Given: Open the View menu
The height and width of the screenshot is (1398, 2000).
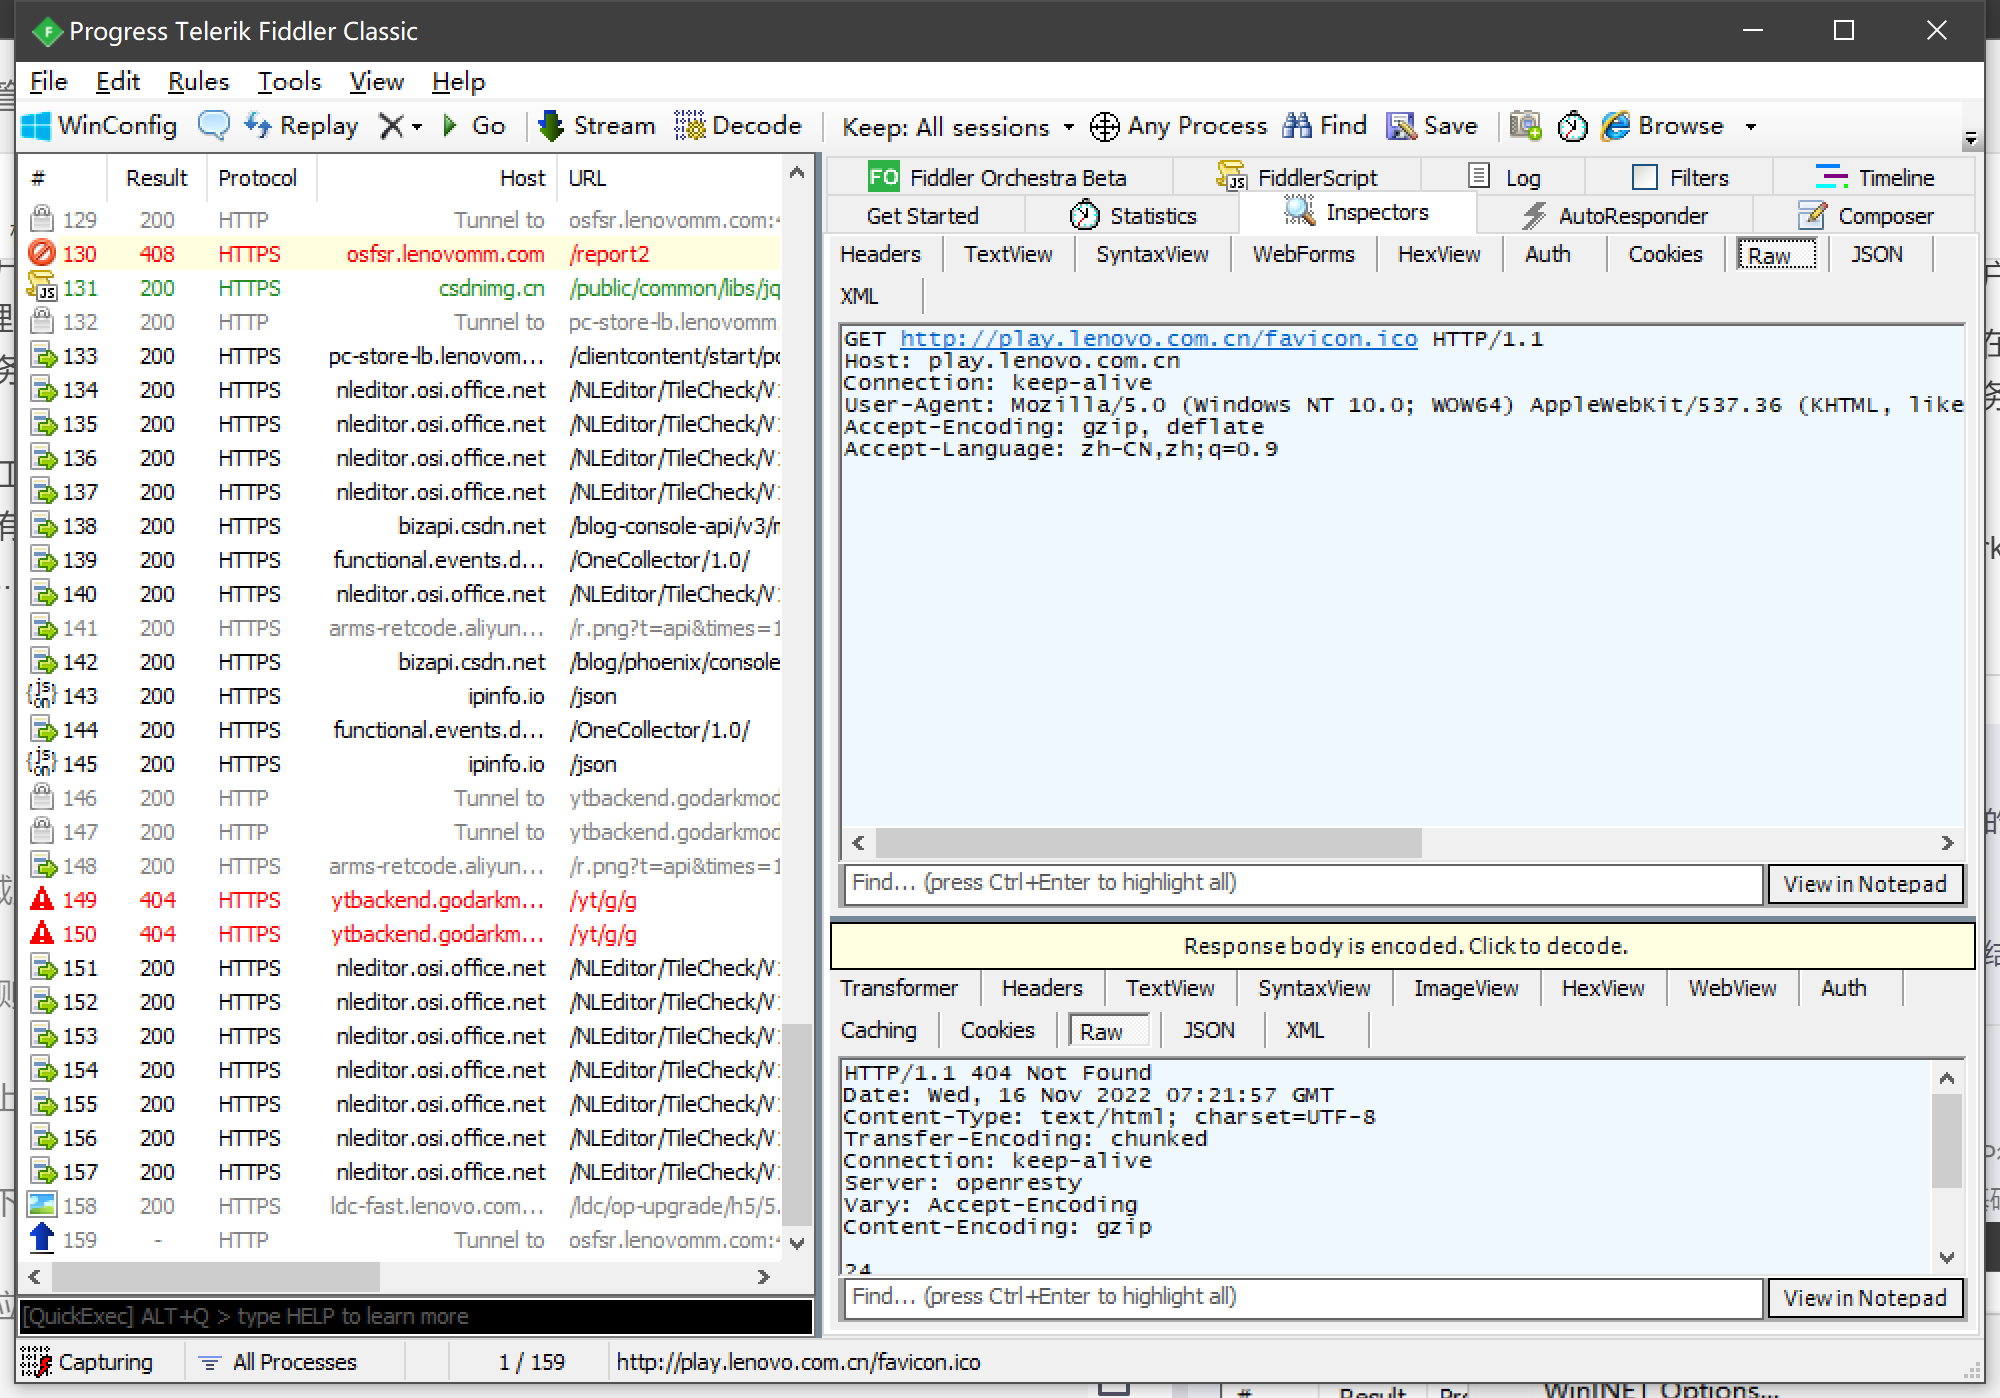Looking at the screenshot, I should coord(376,82).
